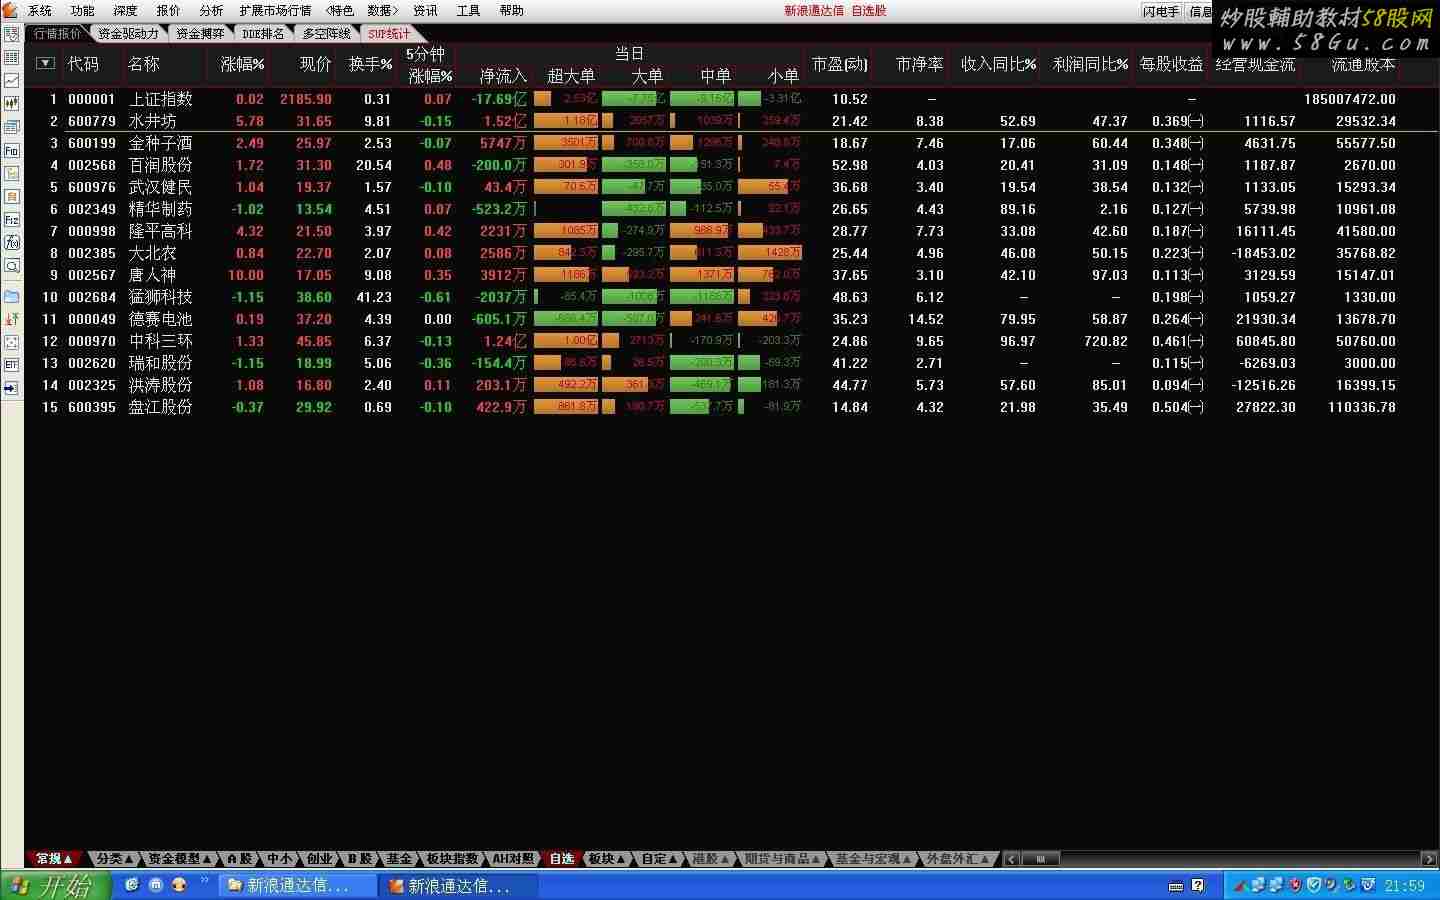
Task: Select the 水井坊 stock row
Action: [730, 121]
